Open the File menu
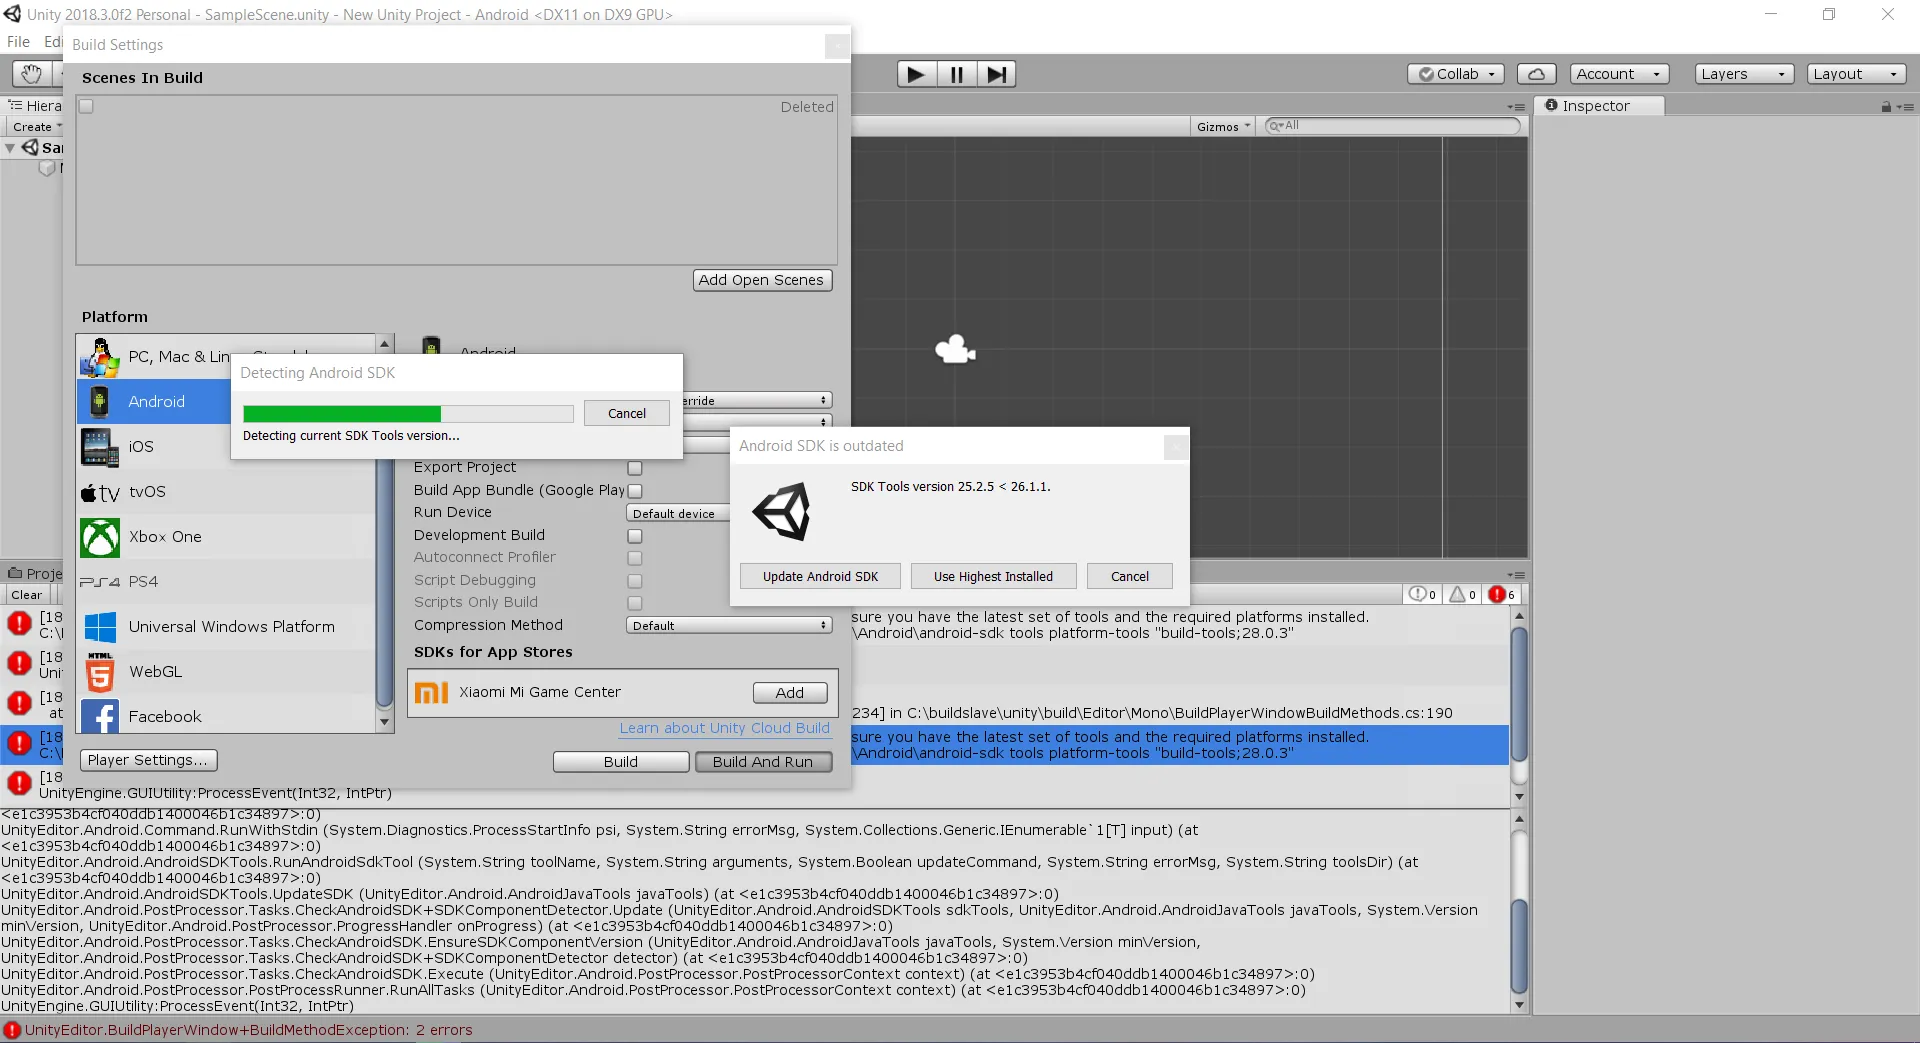Image resolution: width=1920 pixels, height=1043 pixels. (18, 42)
